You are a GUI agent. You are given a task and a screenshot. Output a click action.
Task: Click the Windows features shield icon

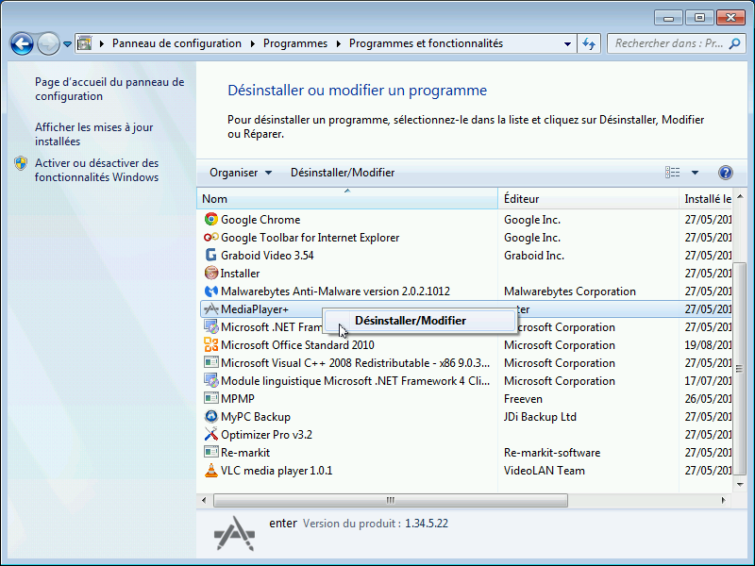pos(21,163)
